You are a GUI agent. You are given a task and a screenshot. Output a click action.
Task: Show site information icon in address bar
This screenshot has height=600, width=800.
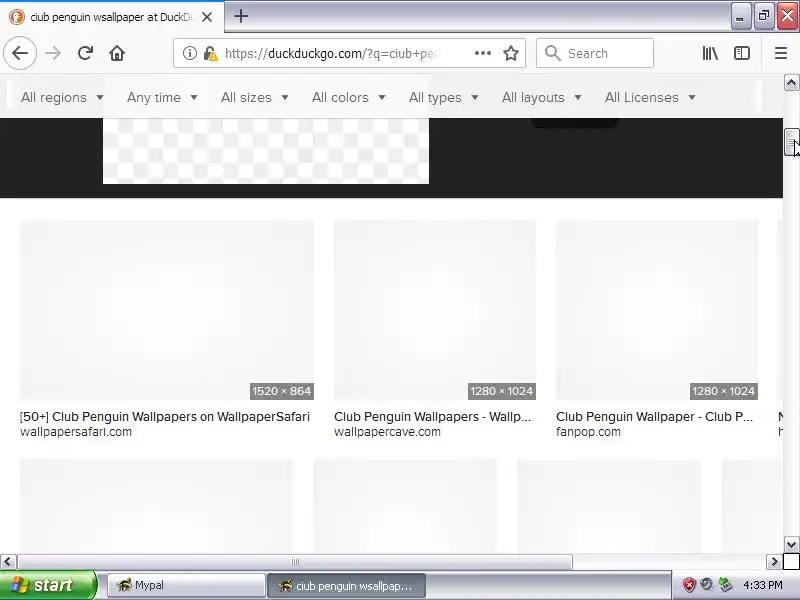point(189,53)
